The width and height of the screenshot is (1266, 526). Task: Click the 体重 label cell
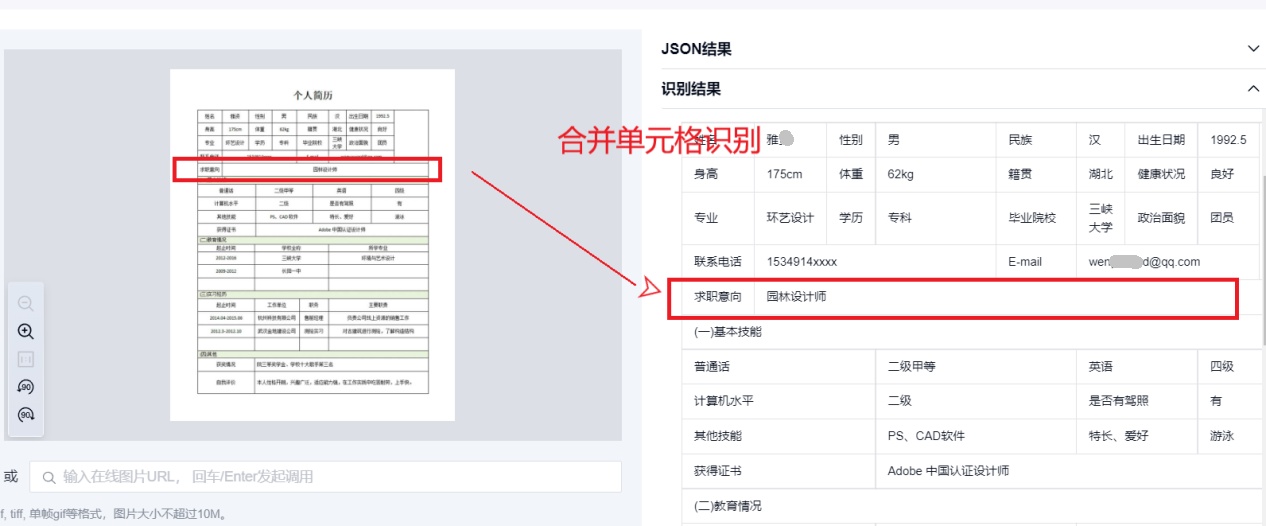point(850,174)
